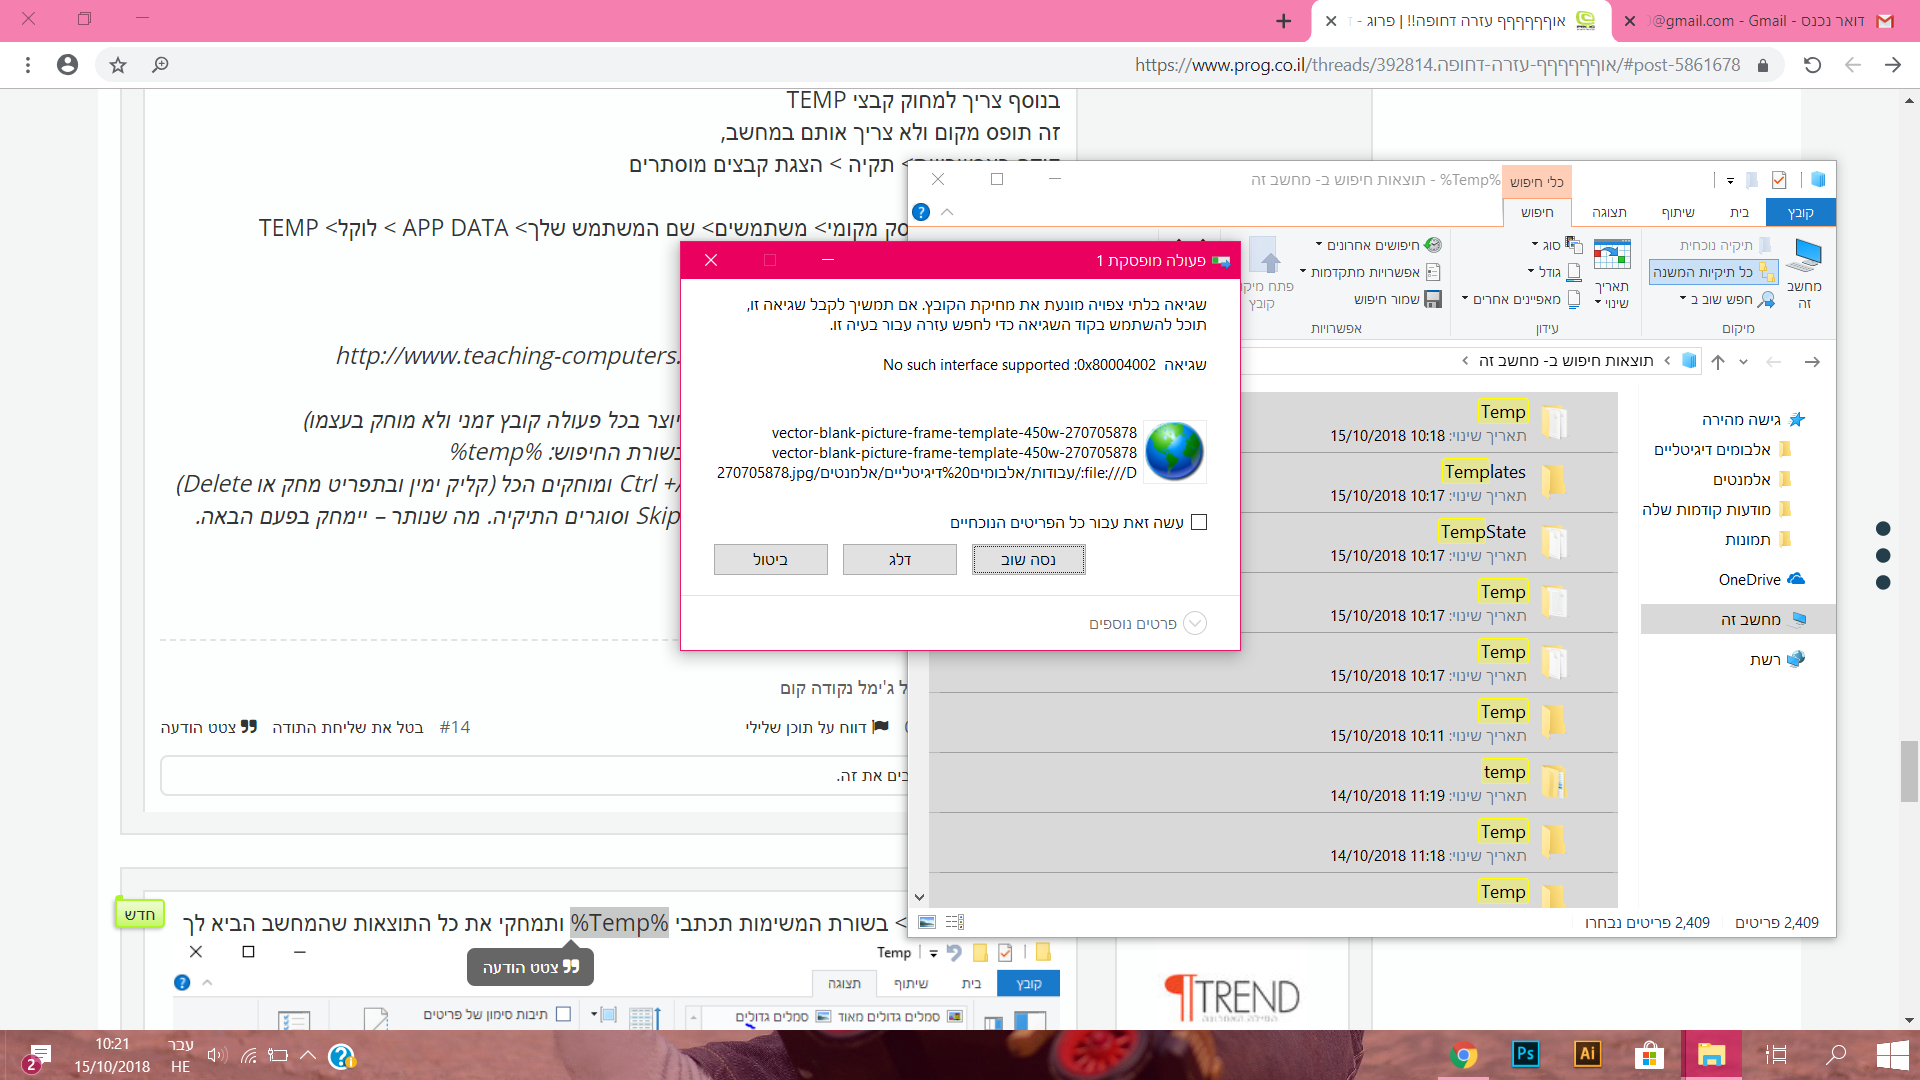Reload the page with refresh icon
The image size is (1920, 1080).
click(x=1812, y=65)
